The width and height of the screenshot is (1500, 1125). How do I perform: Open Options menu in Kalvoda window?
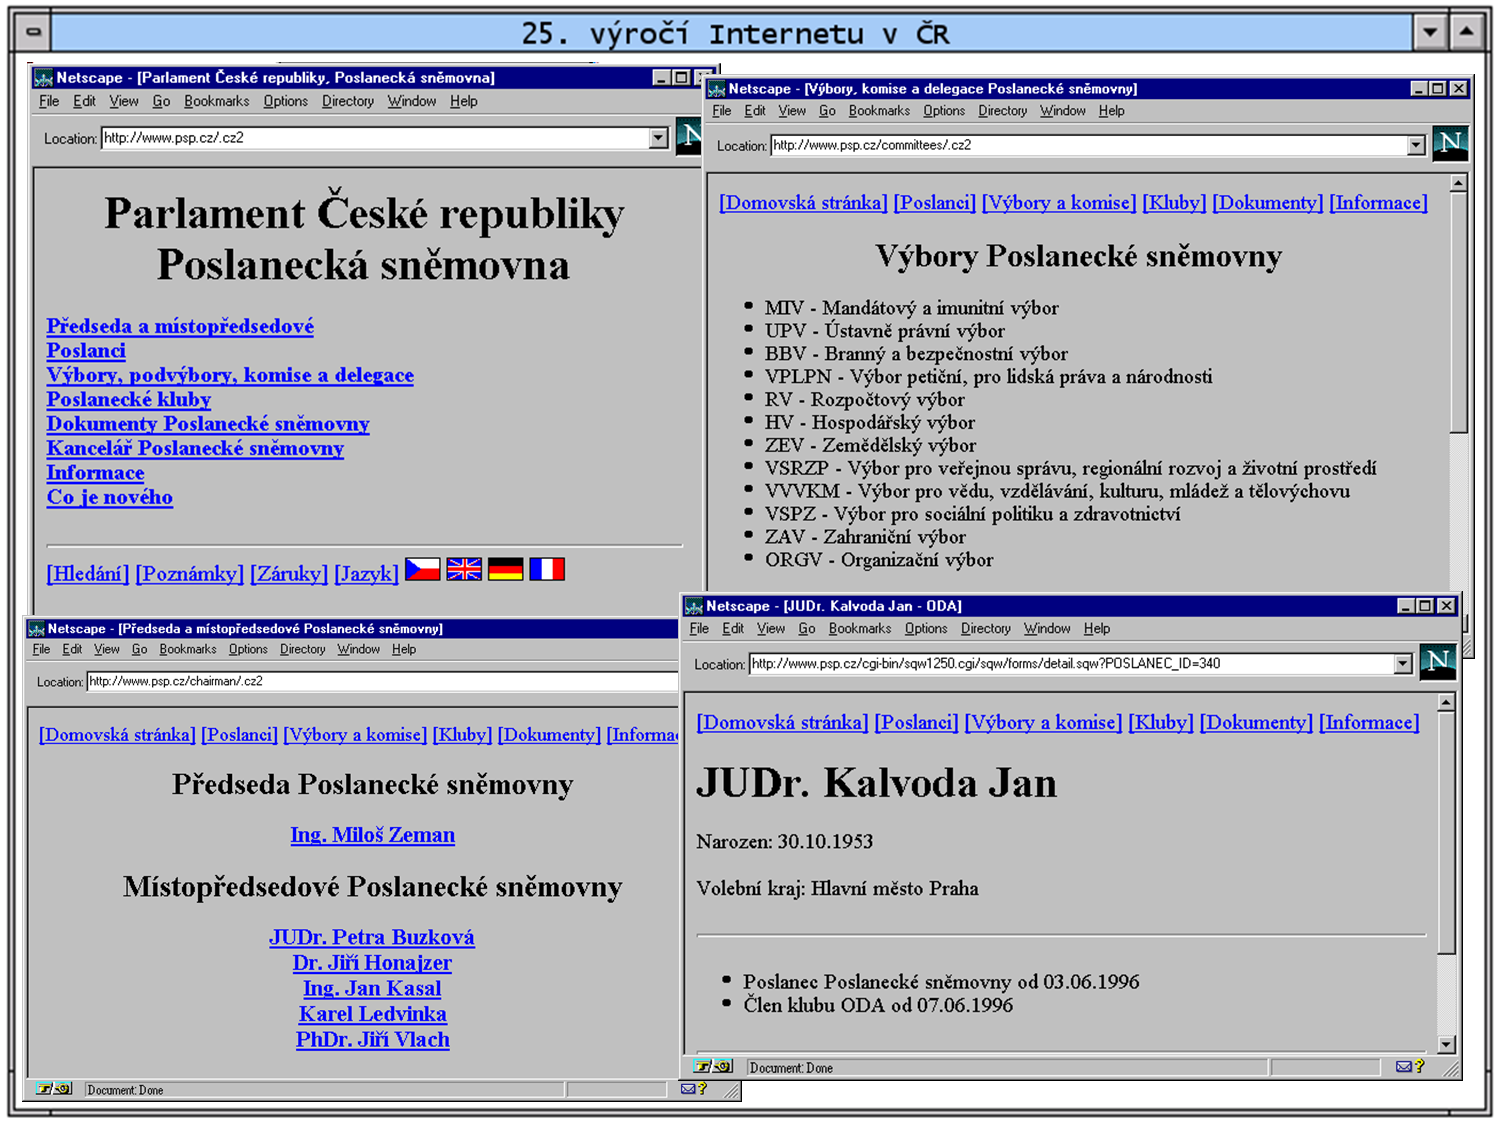point(926,629)
